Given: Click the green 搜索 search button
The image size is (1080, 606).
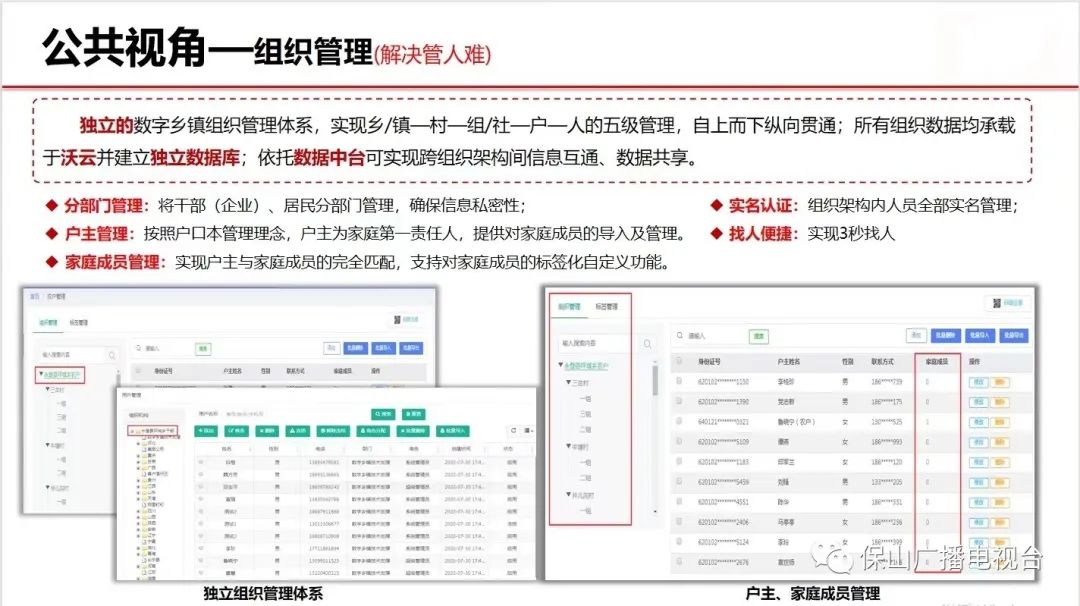Looking at the screenshot, I should coord(756,334).
